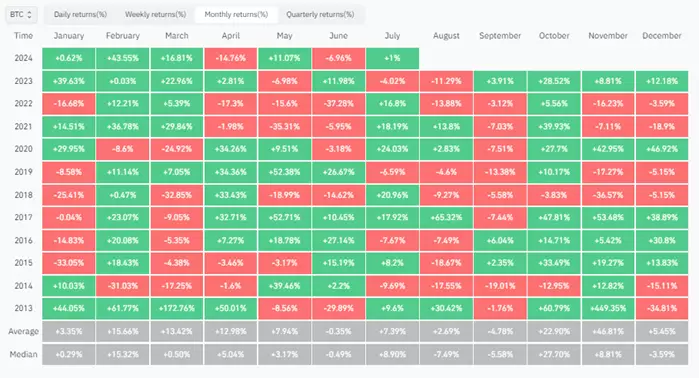
Task: Click July 2024 cell showing +1%
Action: coord(392,58)
